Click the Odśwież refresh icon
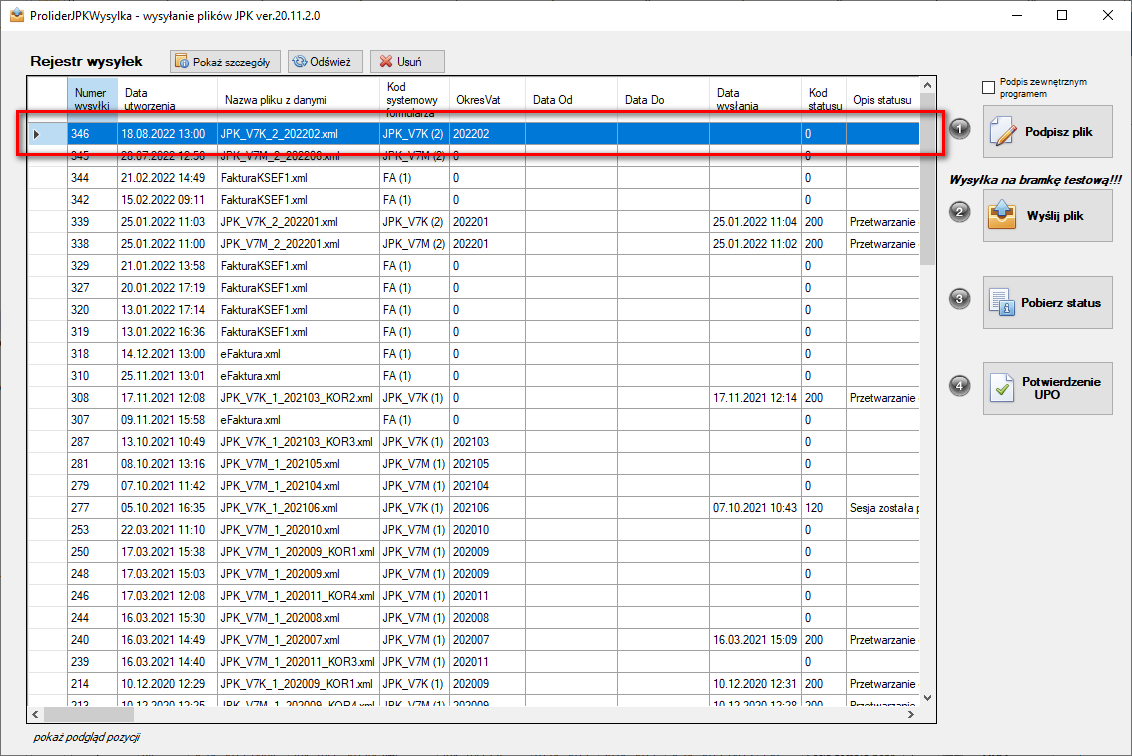 (x=300, y=61)
